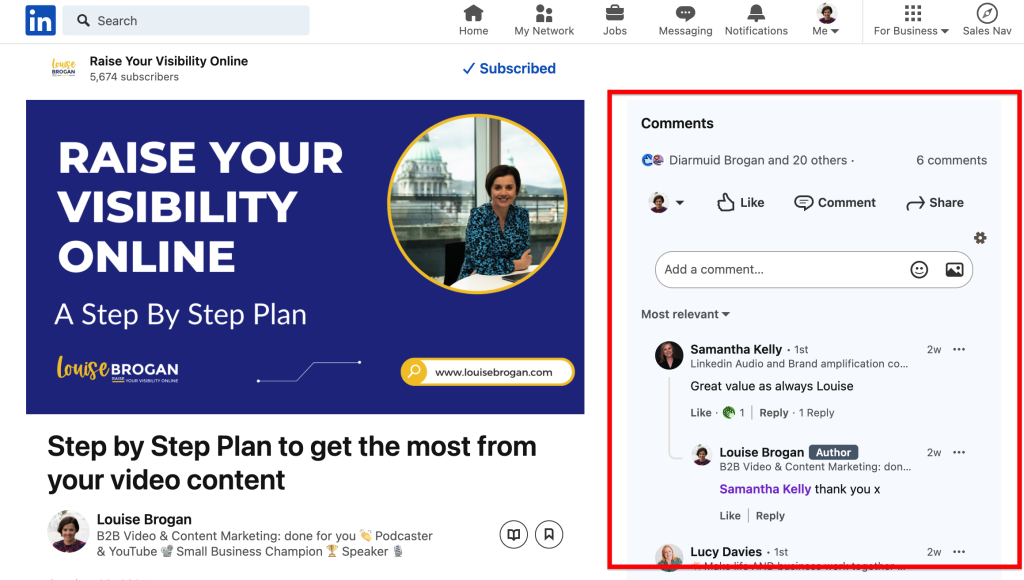The width and height of the screenshot is (1024, 580).
Task: Insert emoji in the comment box
Action: (x=919, y=269)
